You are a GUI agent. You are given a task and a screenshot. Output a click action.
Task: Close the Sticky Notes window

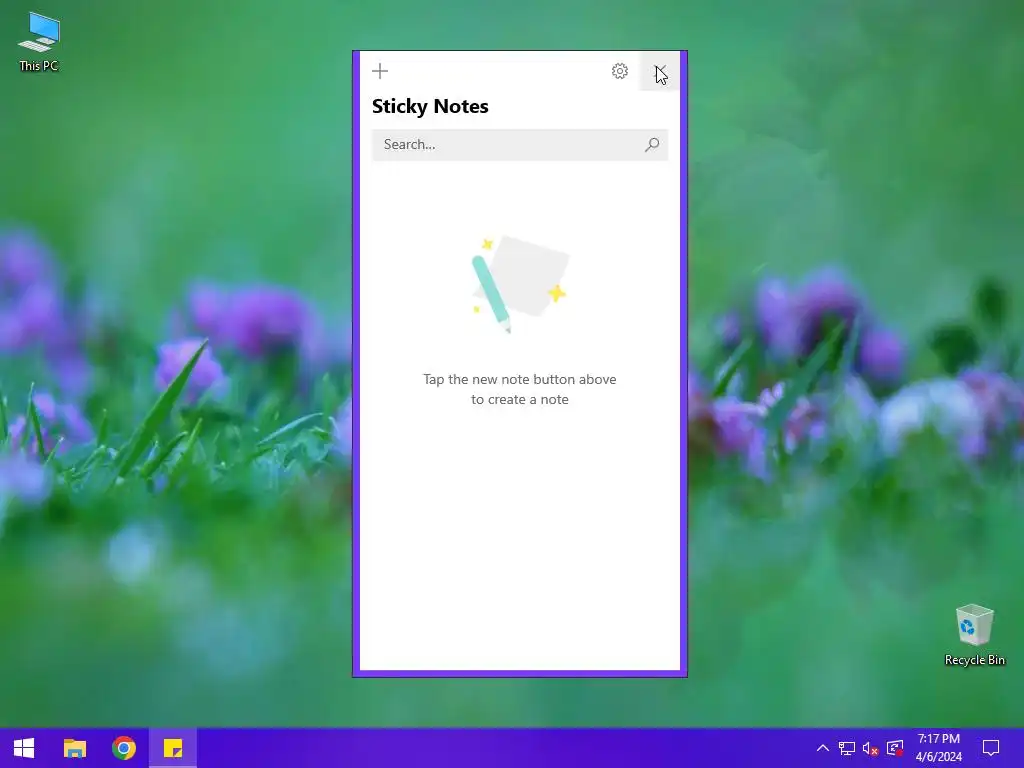[660, 71]
